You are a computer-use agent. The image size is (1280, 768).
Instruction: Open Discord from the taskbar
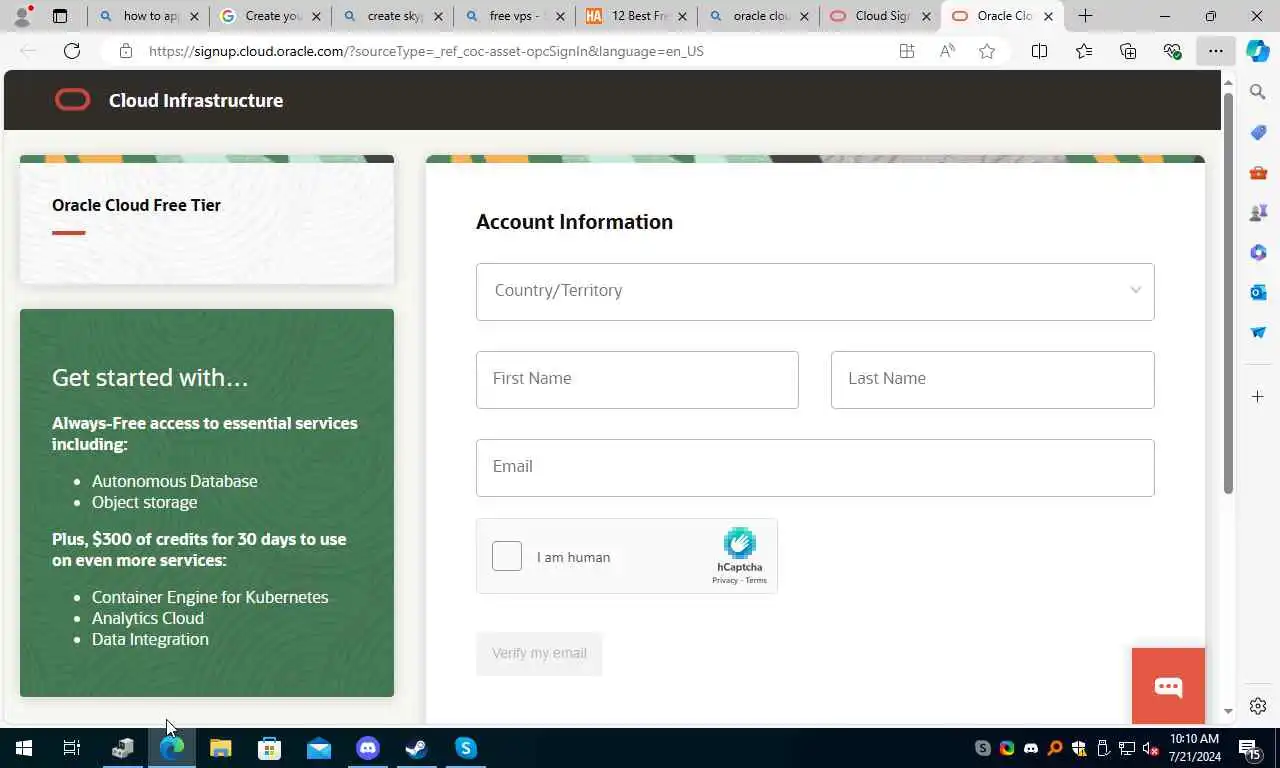[x=368, y=748]
